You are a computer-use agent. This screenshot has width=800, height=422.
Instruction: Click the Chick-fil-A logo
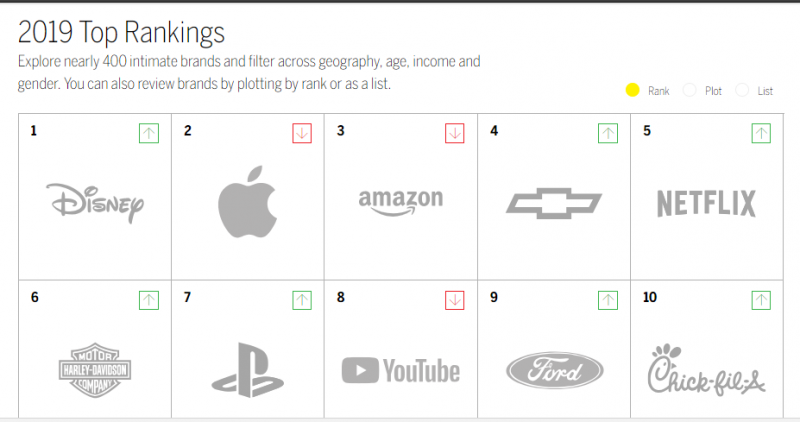[x=706, y=370]
